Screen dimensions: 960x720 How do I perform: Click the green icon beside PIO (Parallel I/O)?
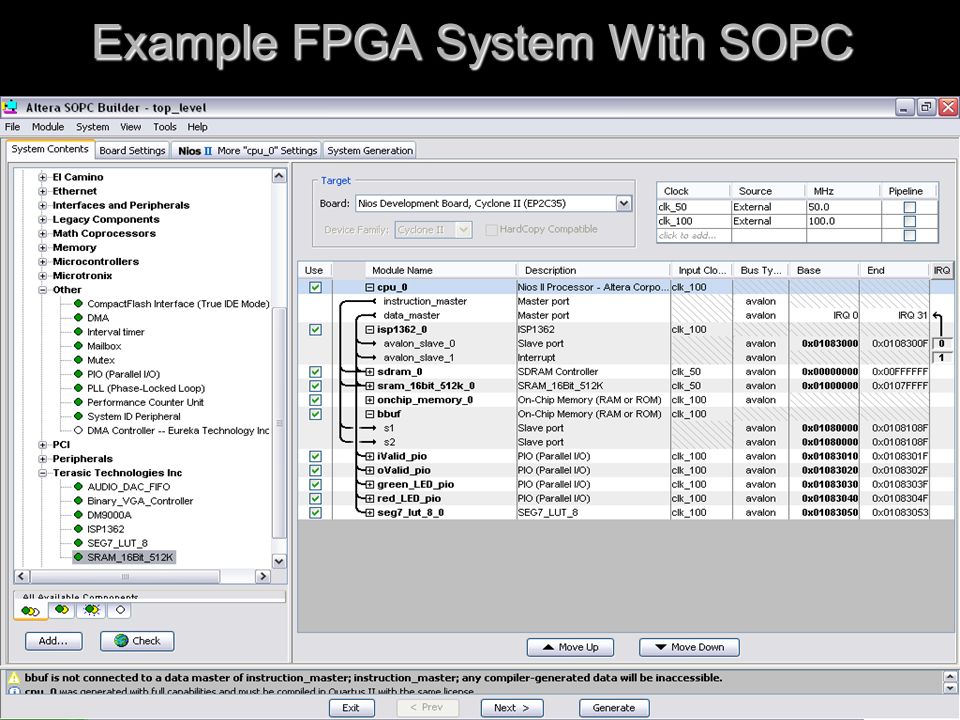(x=78, y=373)
